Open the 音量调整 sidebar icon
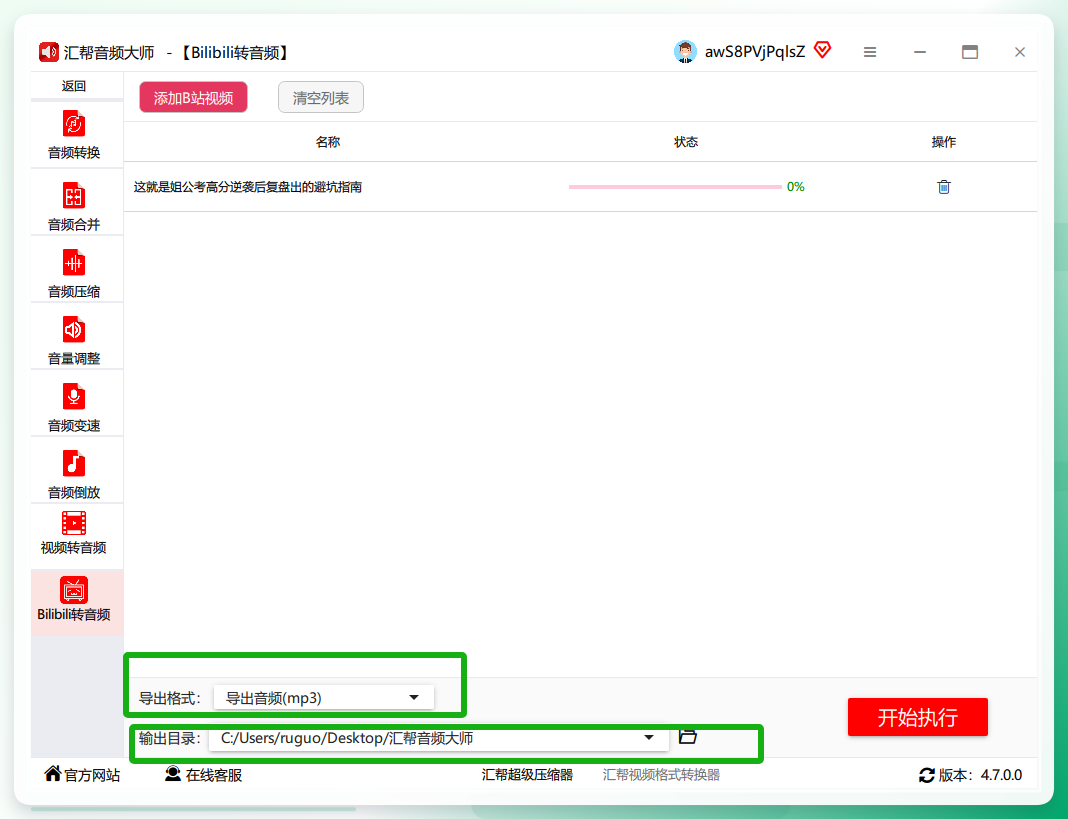The image size is (1068, 819). click(x=74, y=330)
